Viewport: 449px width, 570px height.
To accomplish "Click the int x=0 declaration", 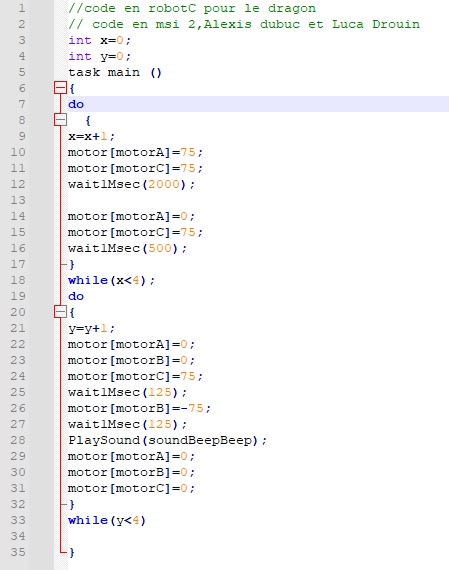I will tap(99, 40).
